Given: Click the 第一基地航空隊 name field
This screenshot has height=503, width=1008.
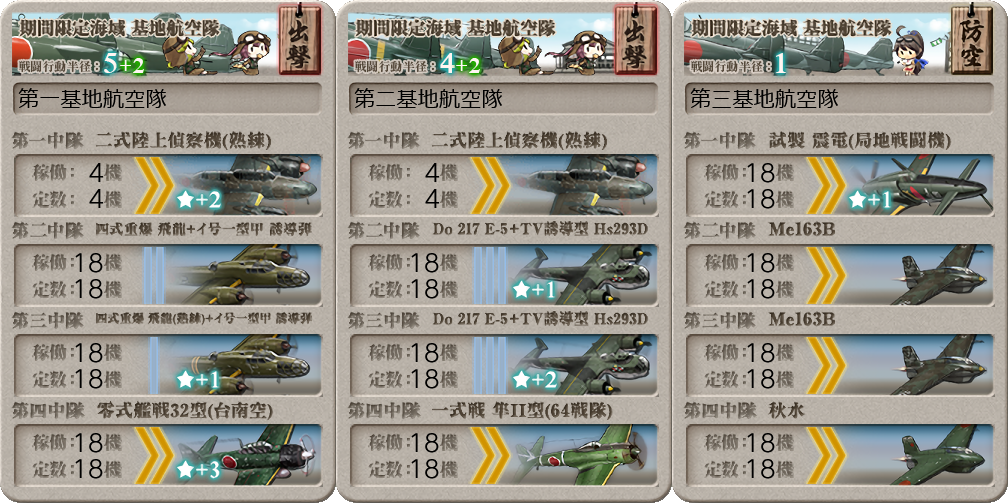Looking at the screenshot, I should [167, 99].
